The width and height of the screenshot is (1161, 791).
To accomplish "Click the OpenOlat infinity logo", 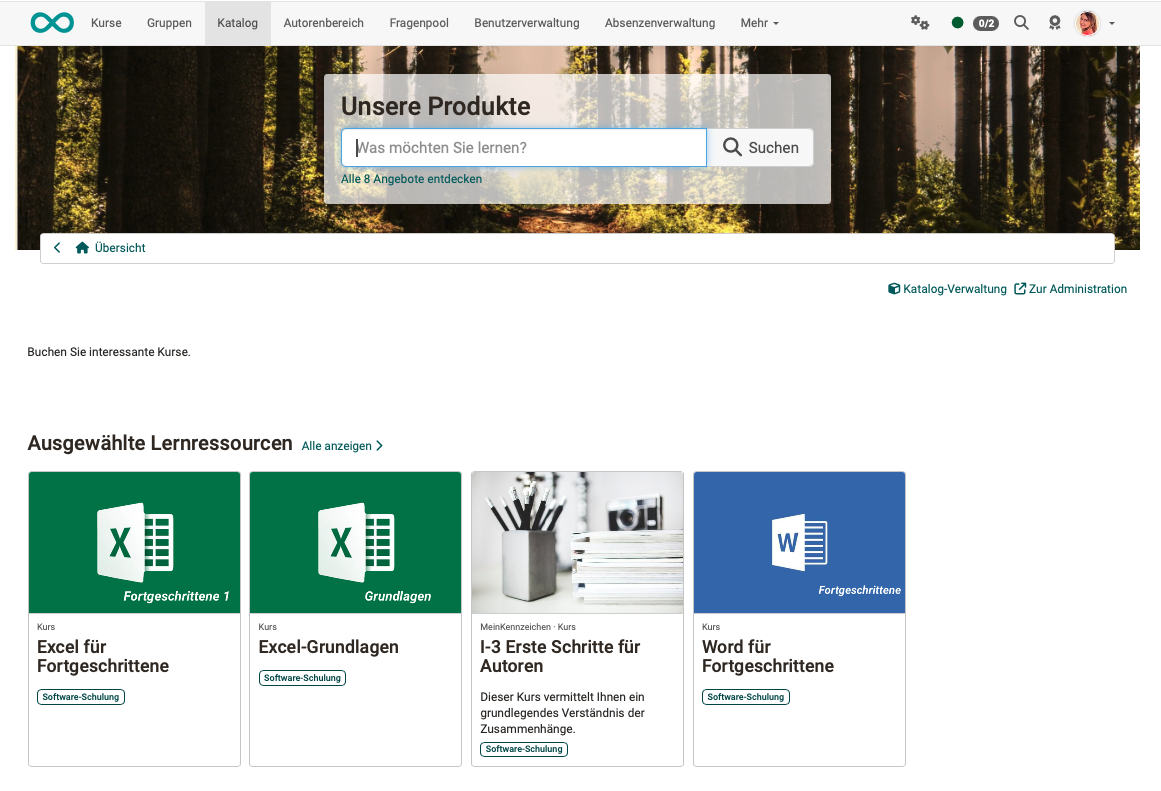I will point(51,21).
